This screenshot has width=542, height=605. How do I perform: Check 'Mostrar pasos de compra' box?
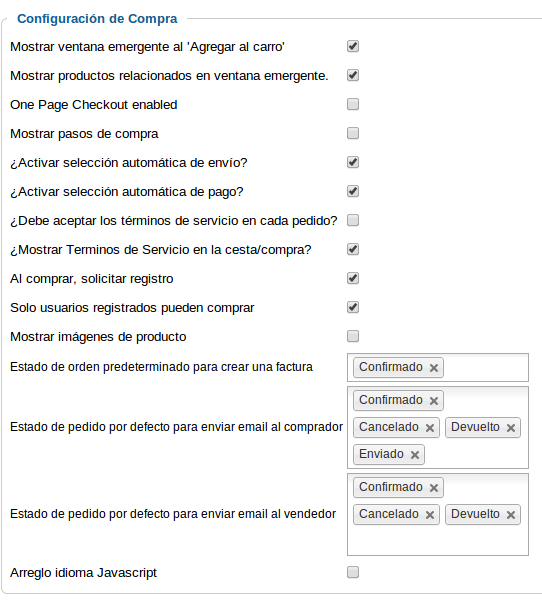pyautogui.click(x=353, y=133)
